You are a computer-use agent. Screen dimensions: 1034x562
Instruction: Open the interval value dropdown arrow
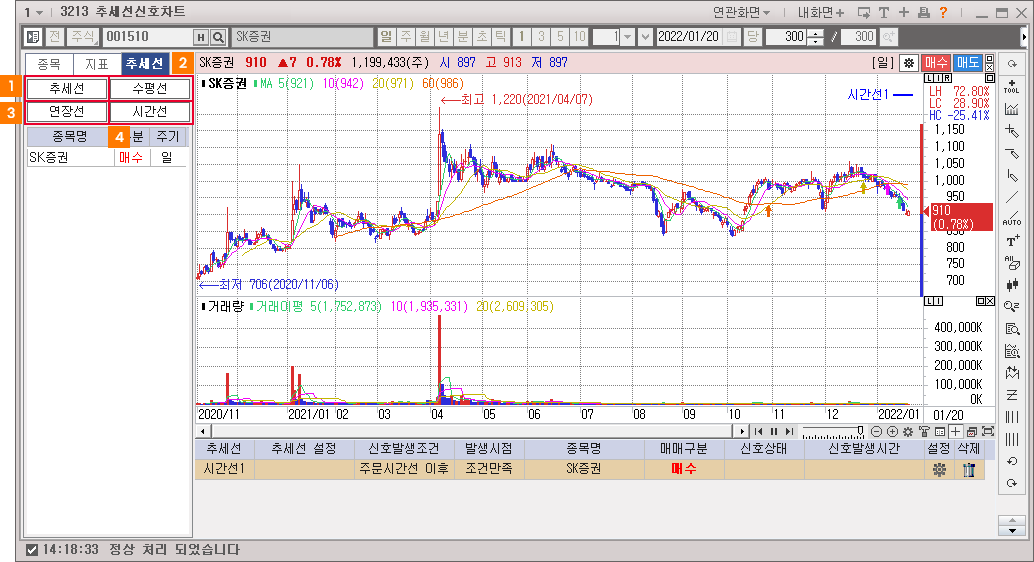[628, 37]
